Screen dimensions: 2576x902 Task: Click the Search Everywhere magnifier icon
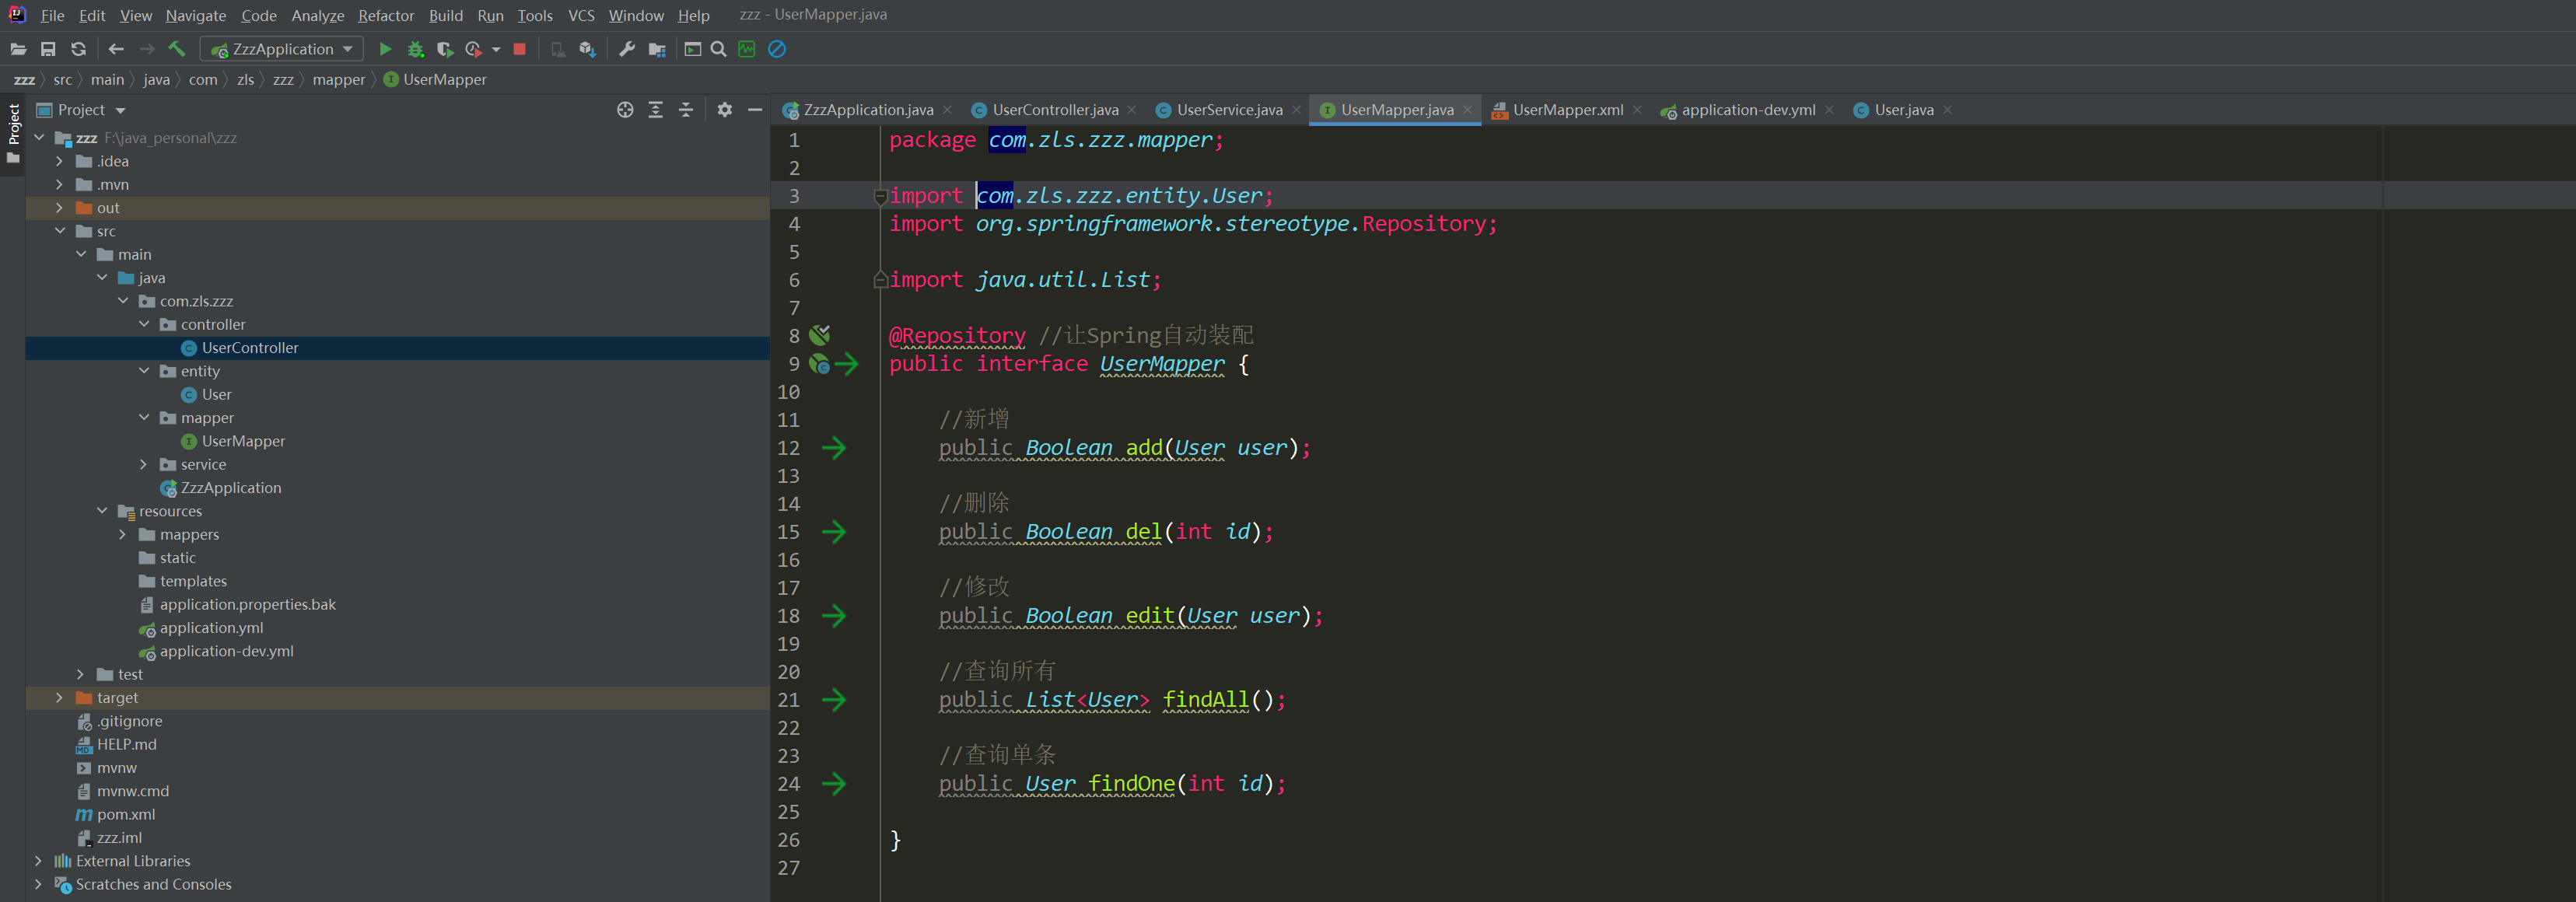pyautogui.click(x=718, y=49)
